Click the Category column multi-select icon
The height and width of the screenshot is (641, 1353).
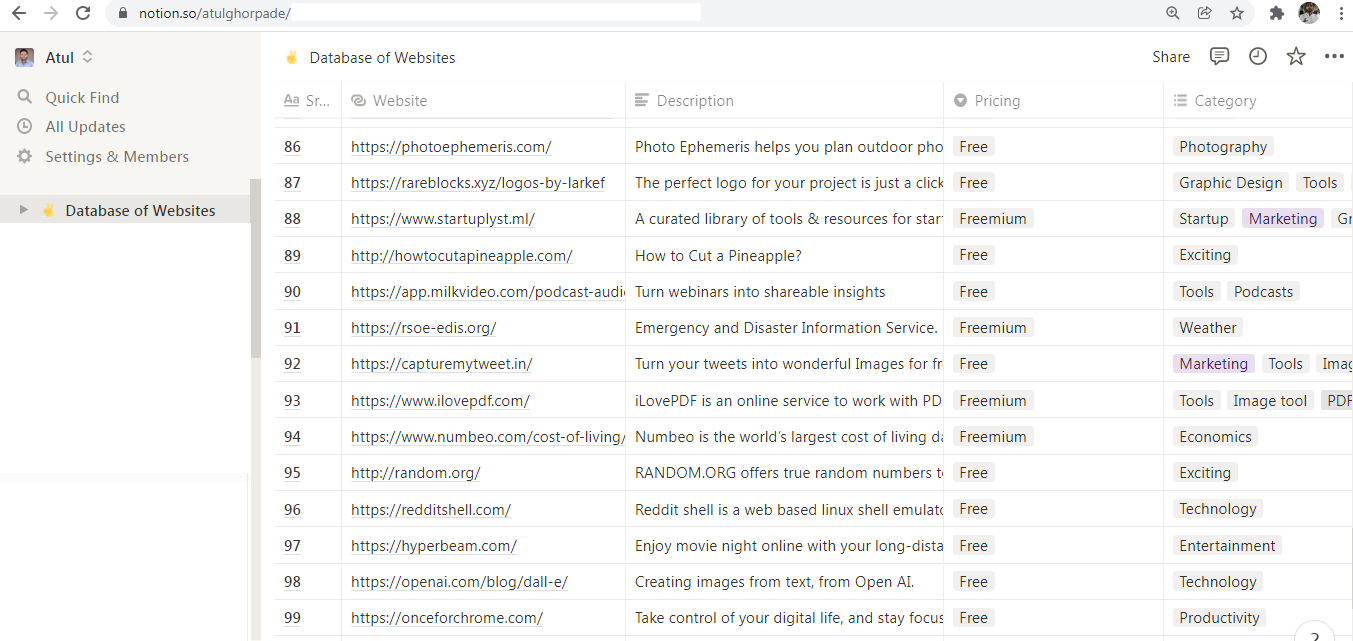coord(1180,100)
